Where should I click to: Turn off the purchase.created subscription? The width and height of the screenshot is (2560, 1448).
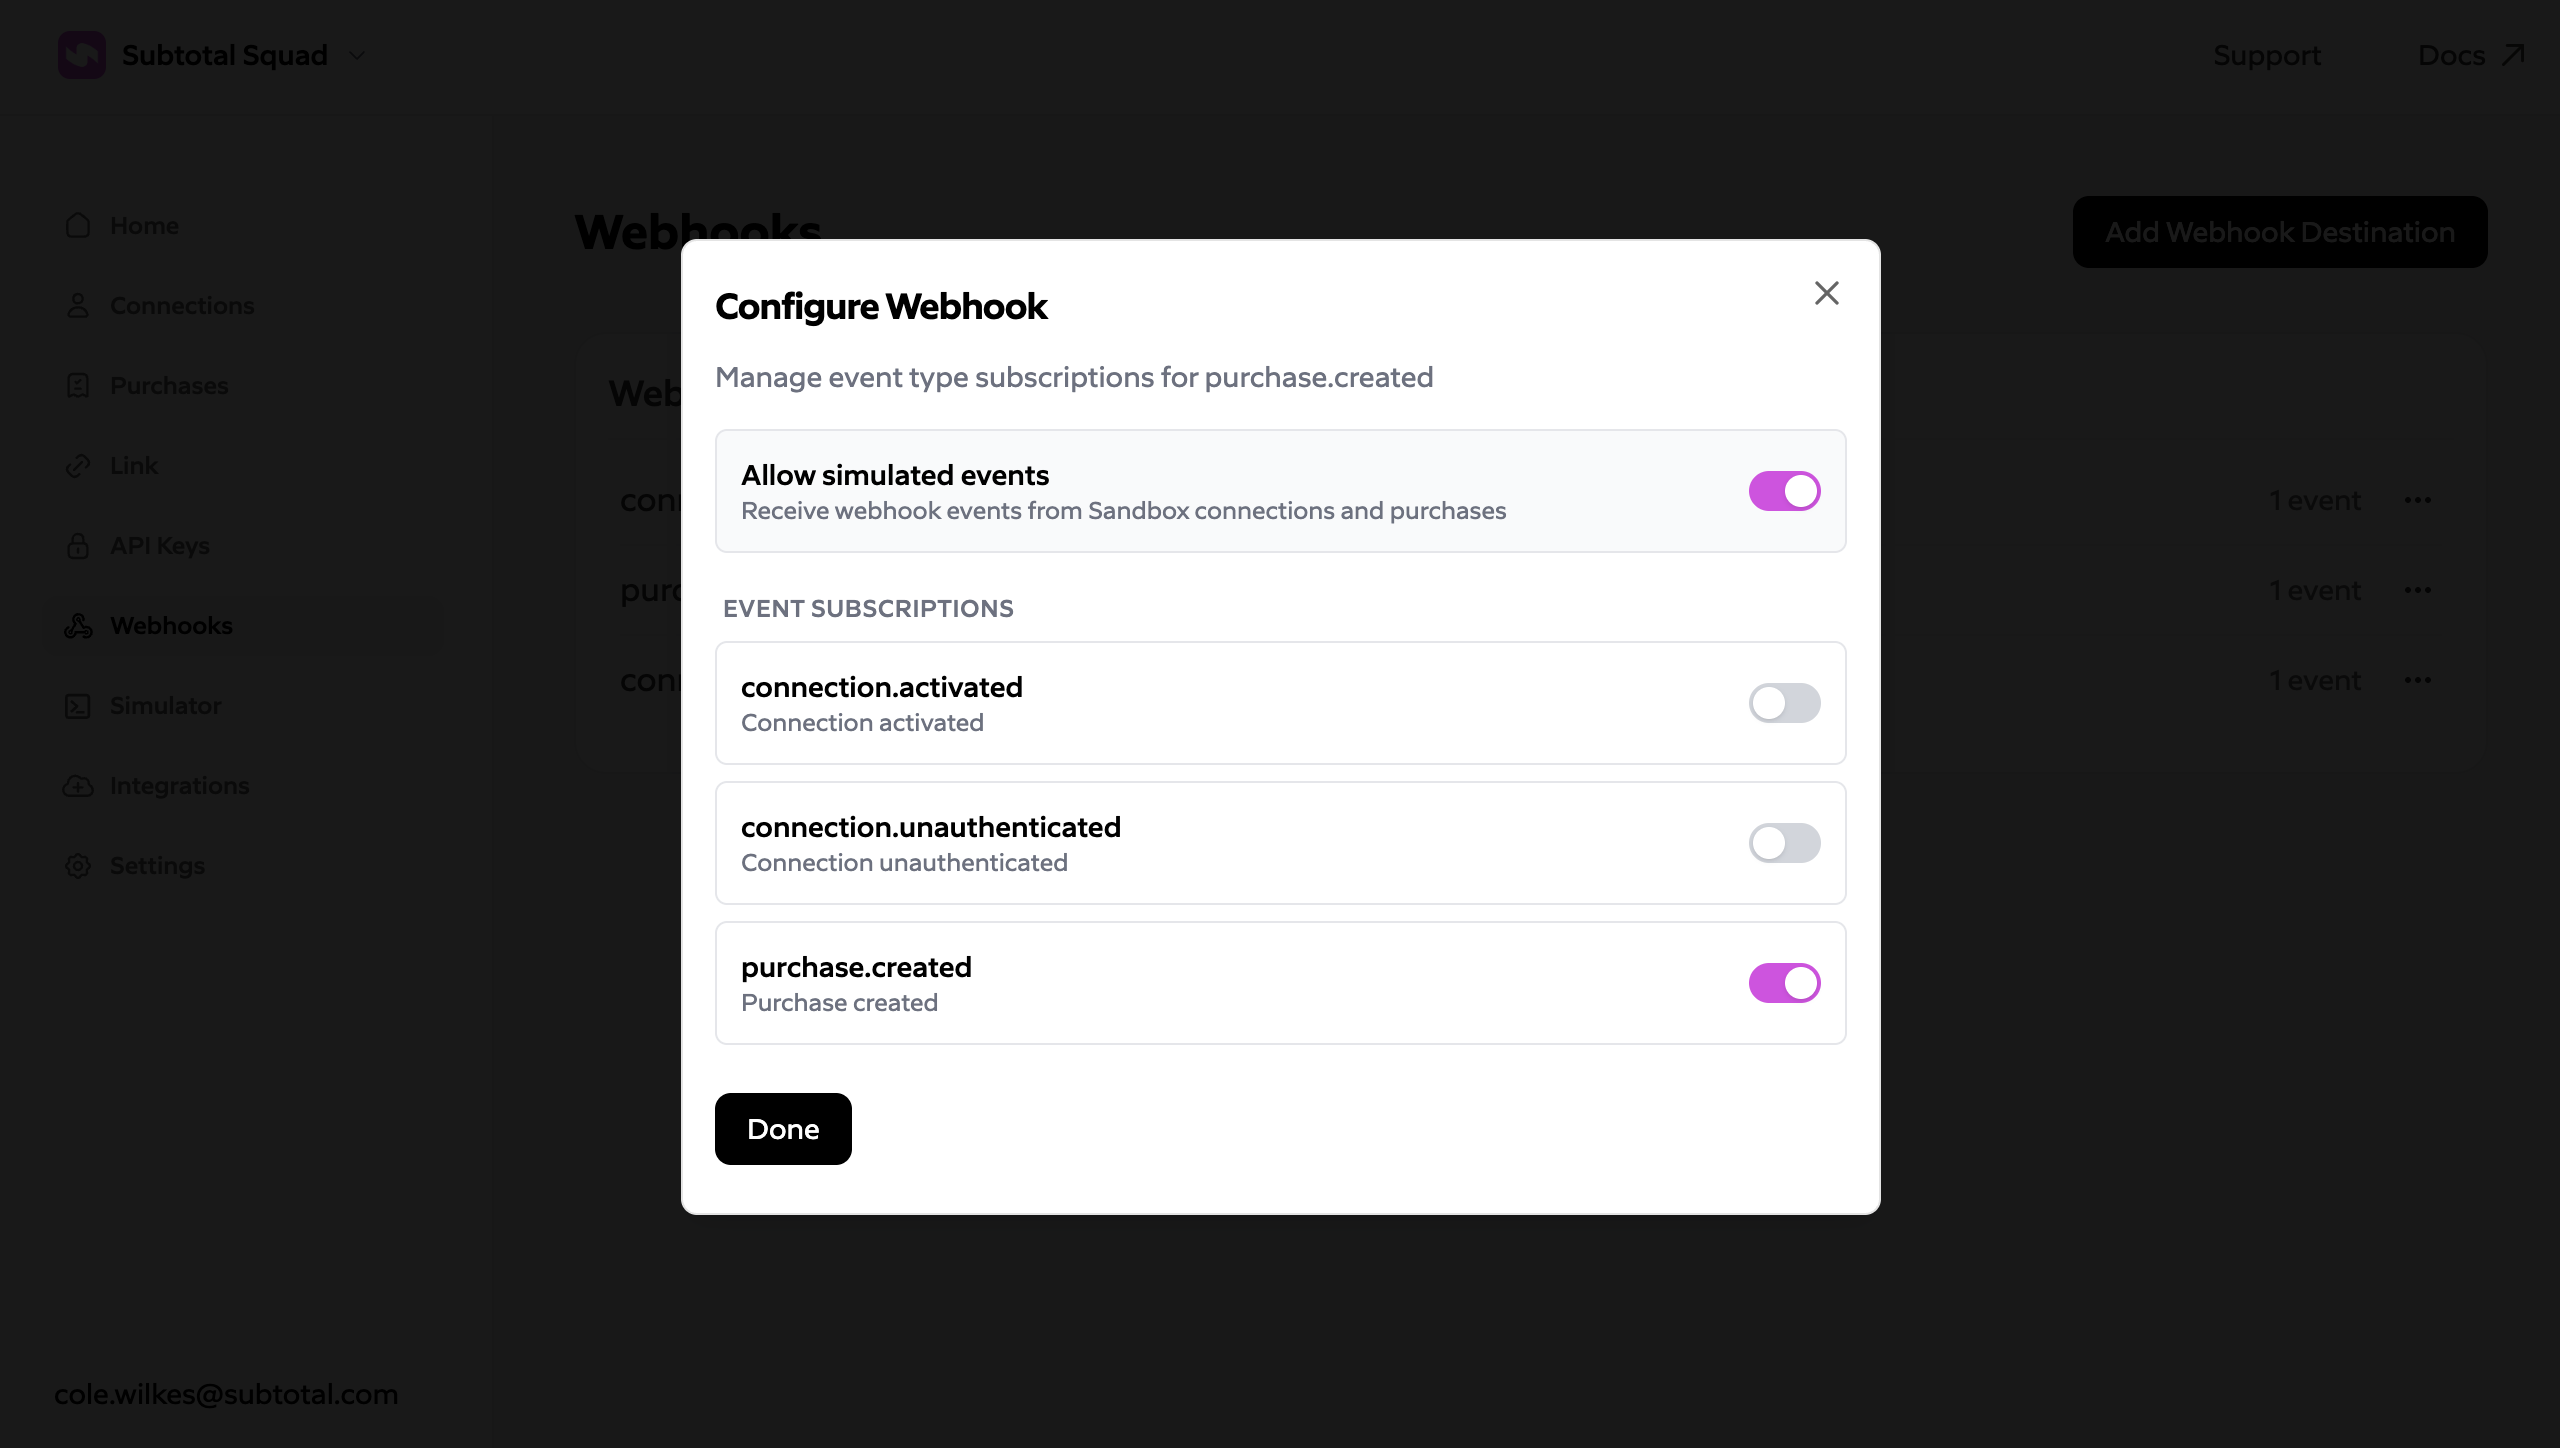pyautogui.click(x=1784, y=982)
